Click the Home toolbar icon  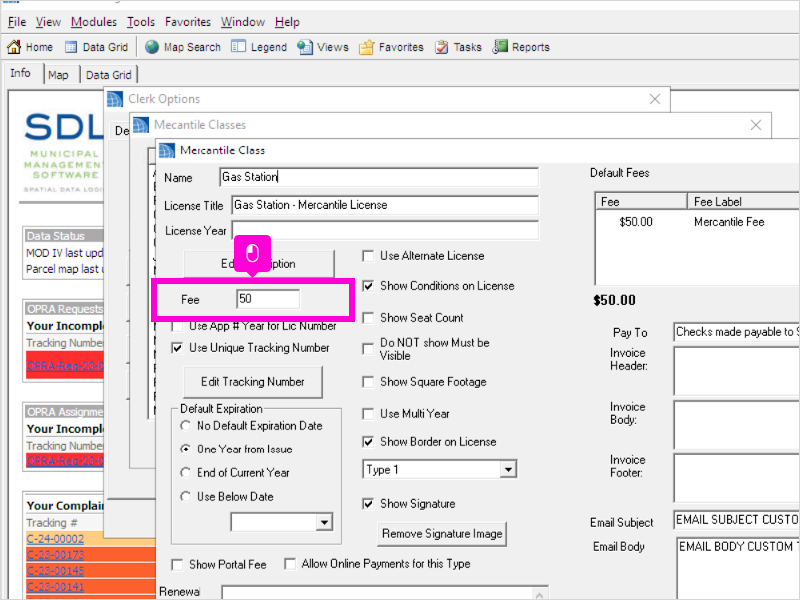click(x=14, y=47)
